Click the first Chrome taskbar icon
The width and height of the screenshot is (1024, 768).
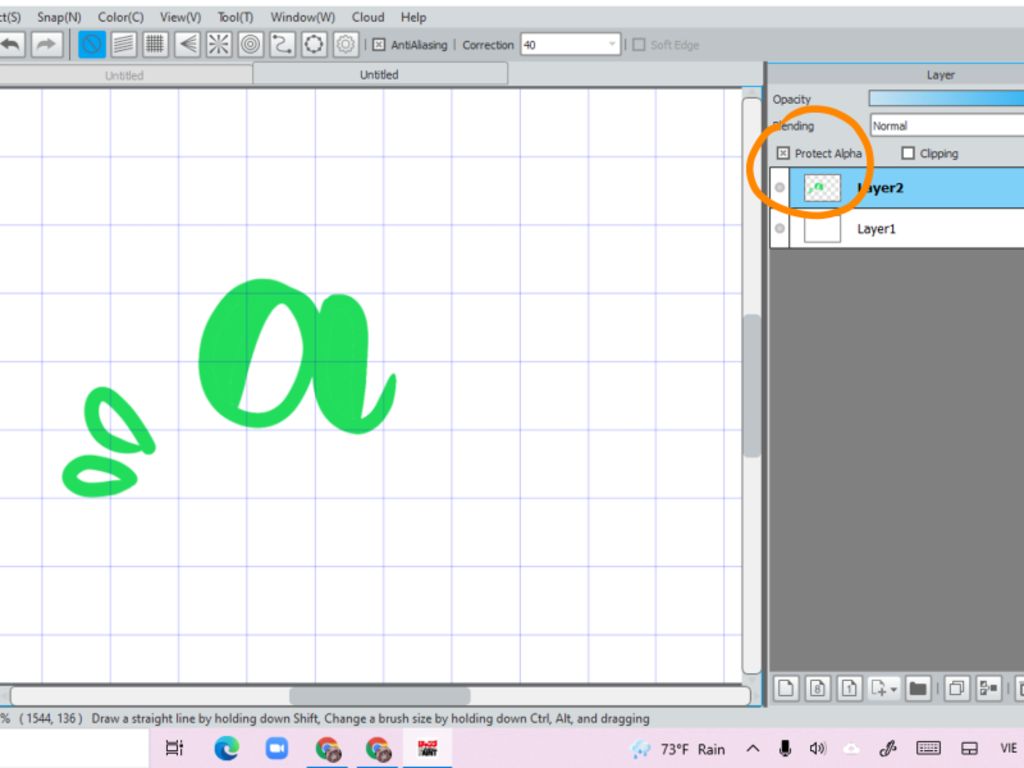click(x=327, y=748)
